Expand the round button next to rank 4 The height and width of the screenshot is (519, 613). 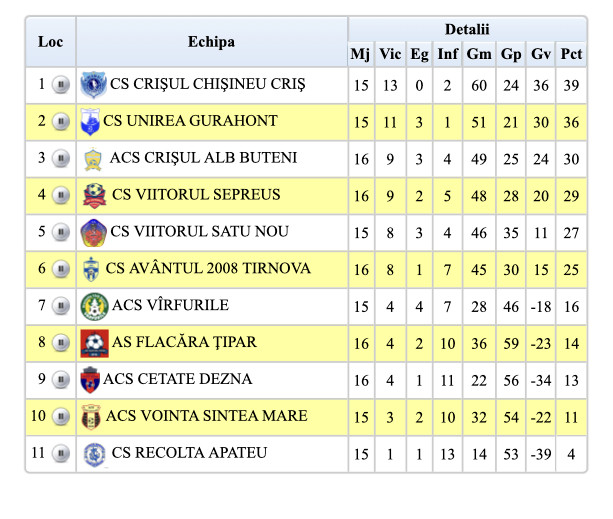61,195
